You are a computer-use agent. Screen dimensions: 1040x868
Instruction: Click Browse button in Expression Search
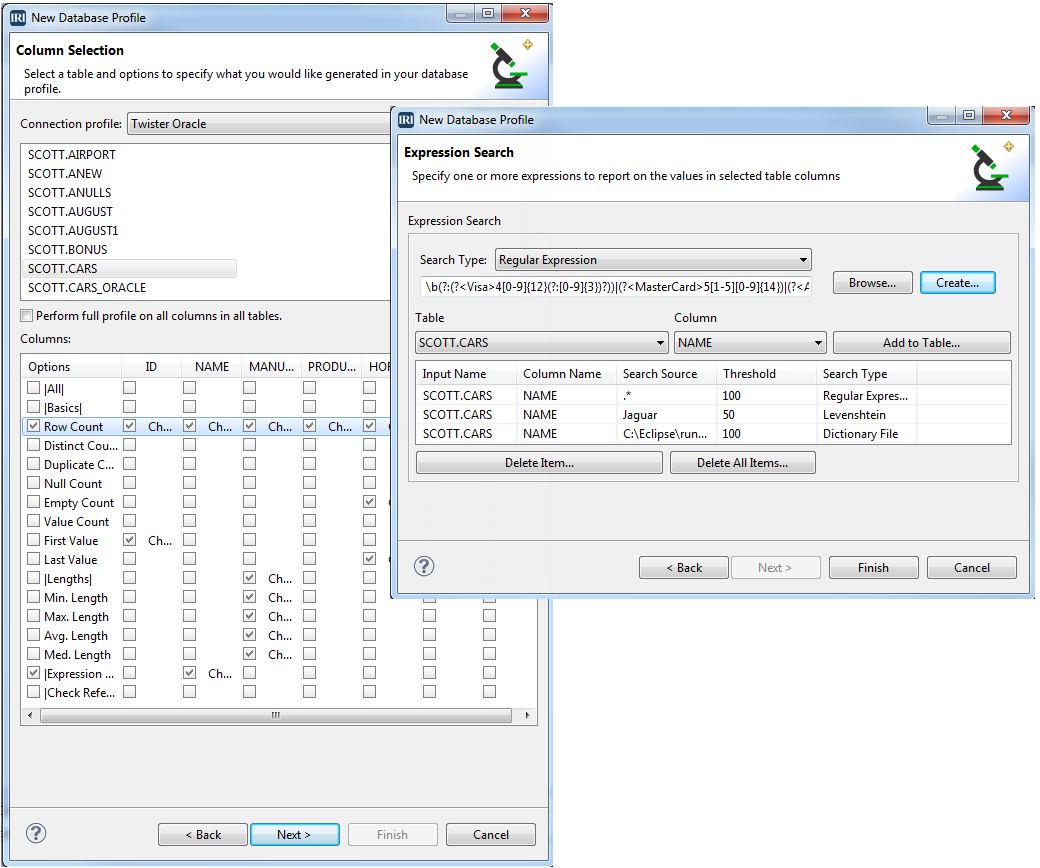872,283
